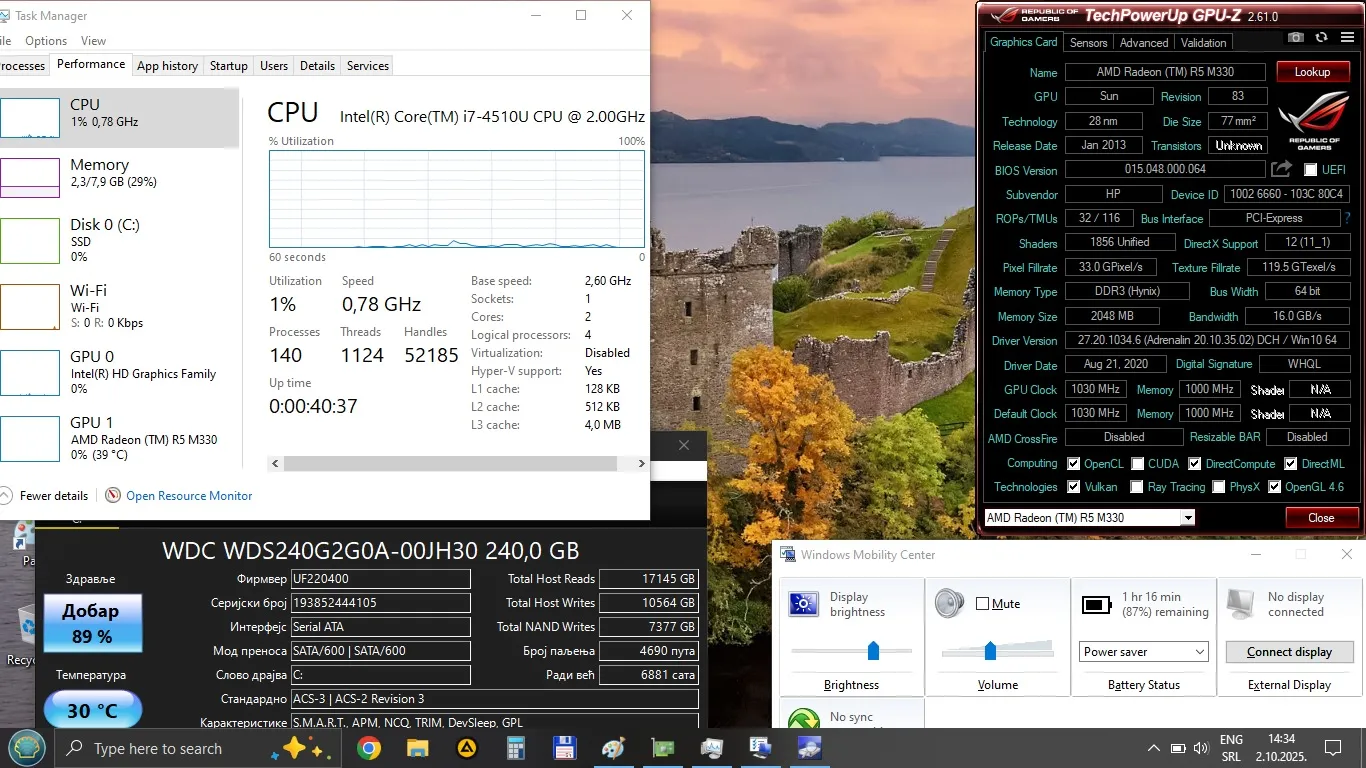Screen dimensions: 1366x768
Task: Click the GPU-Z screenshot camera icon
Action: (x=1296, y=37)
